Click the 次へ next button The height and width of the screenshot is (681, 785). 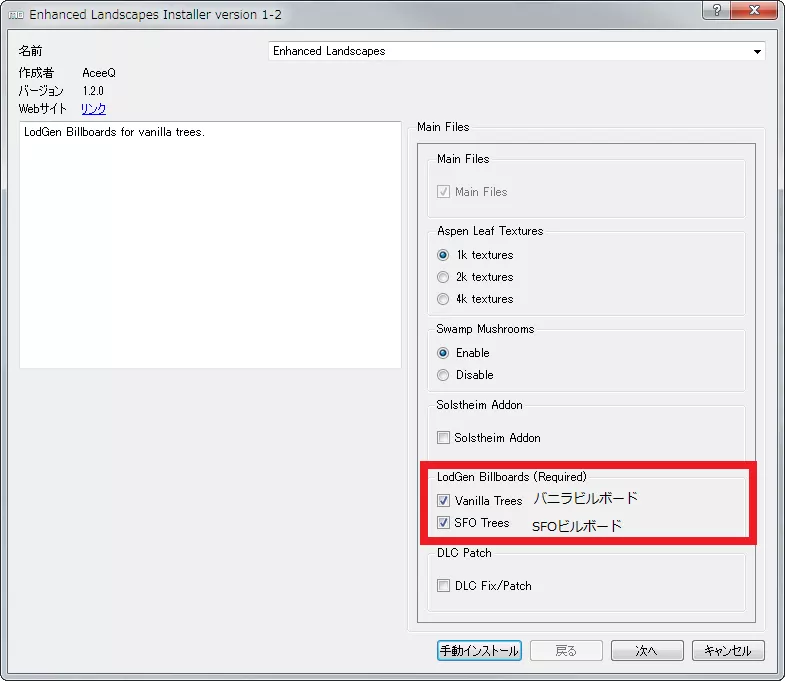tap(647, 650)
